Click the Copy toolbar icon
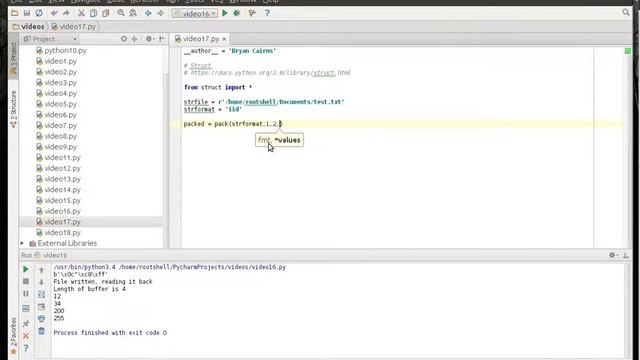Image resolution: width=640 pixels, height=360 pixels. pos(93,13)
